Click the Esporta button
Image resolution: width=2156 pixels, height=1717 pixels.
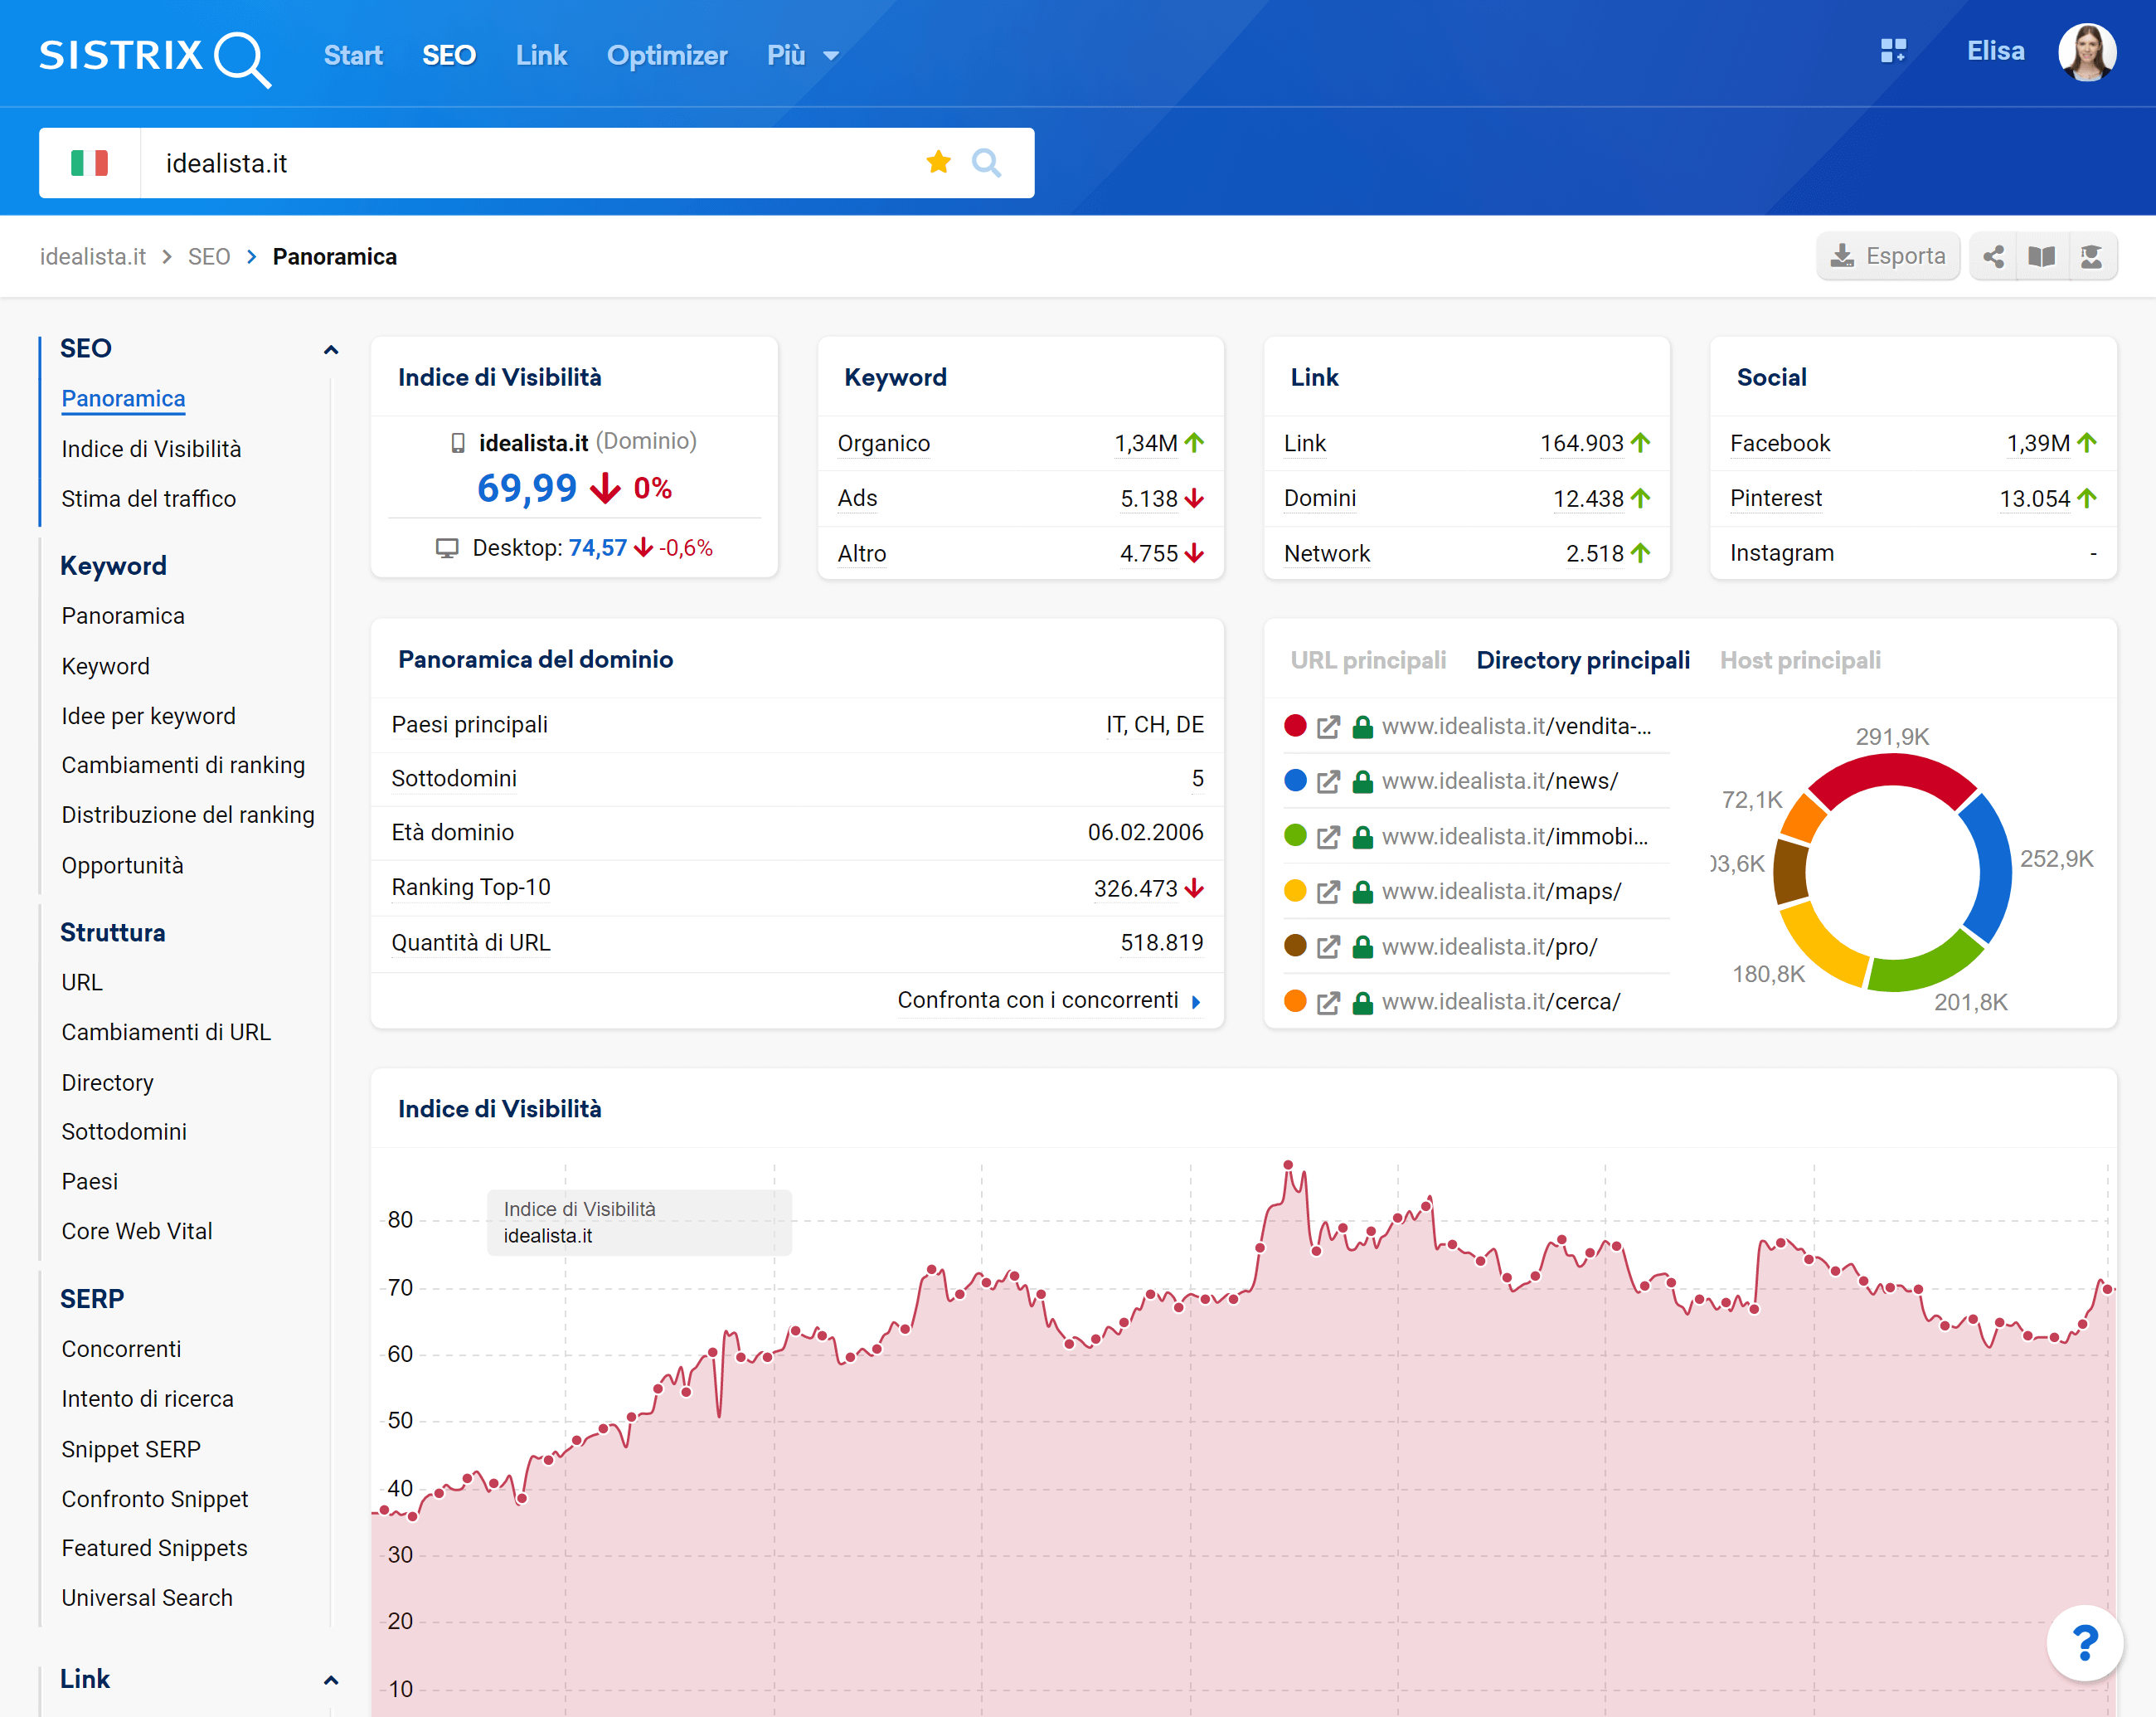click(x=1888, y=257)
